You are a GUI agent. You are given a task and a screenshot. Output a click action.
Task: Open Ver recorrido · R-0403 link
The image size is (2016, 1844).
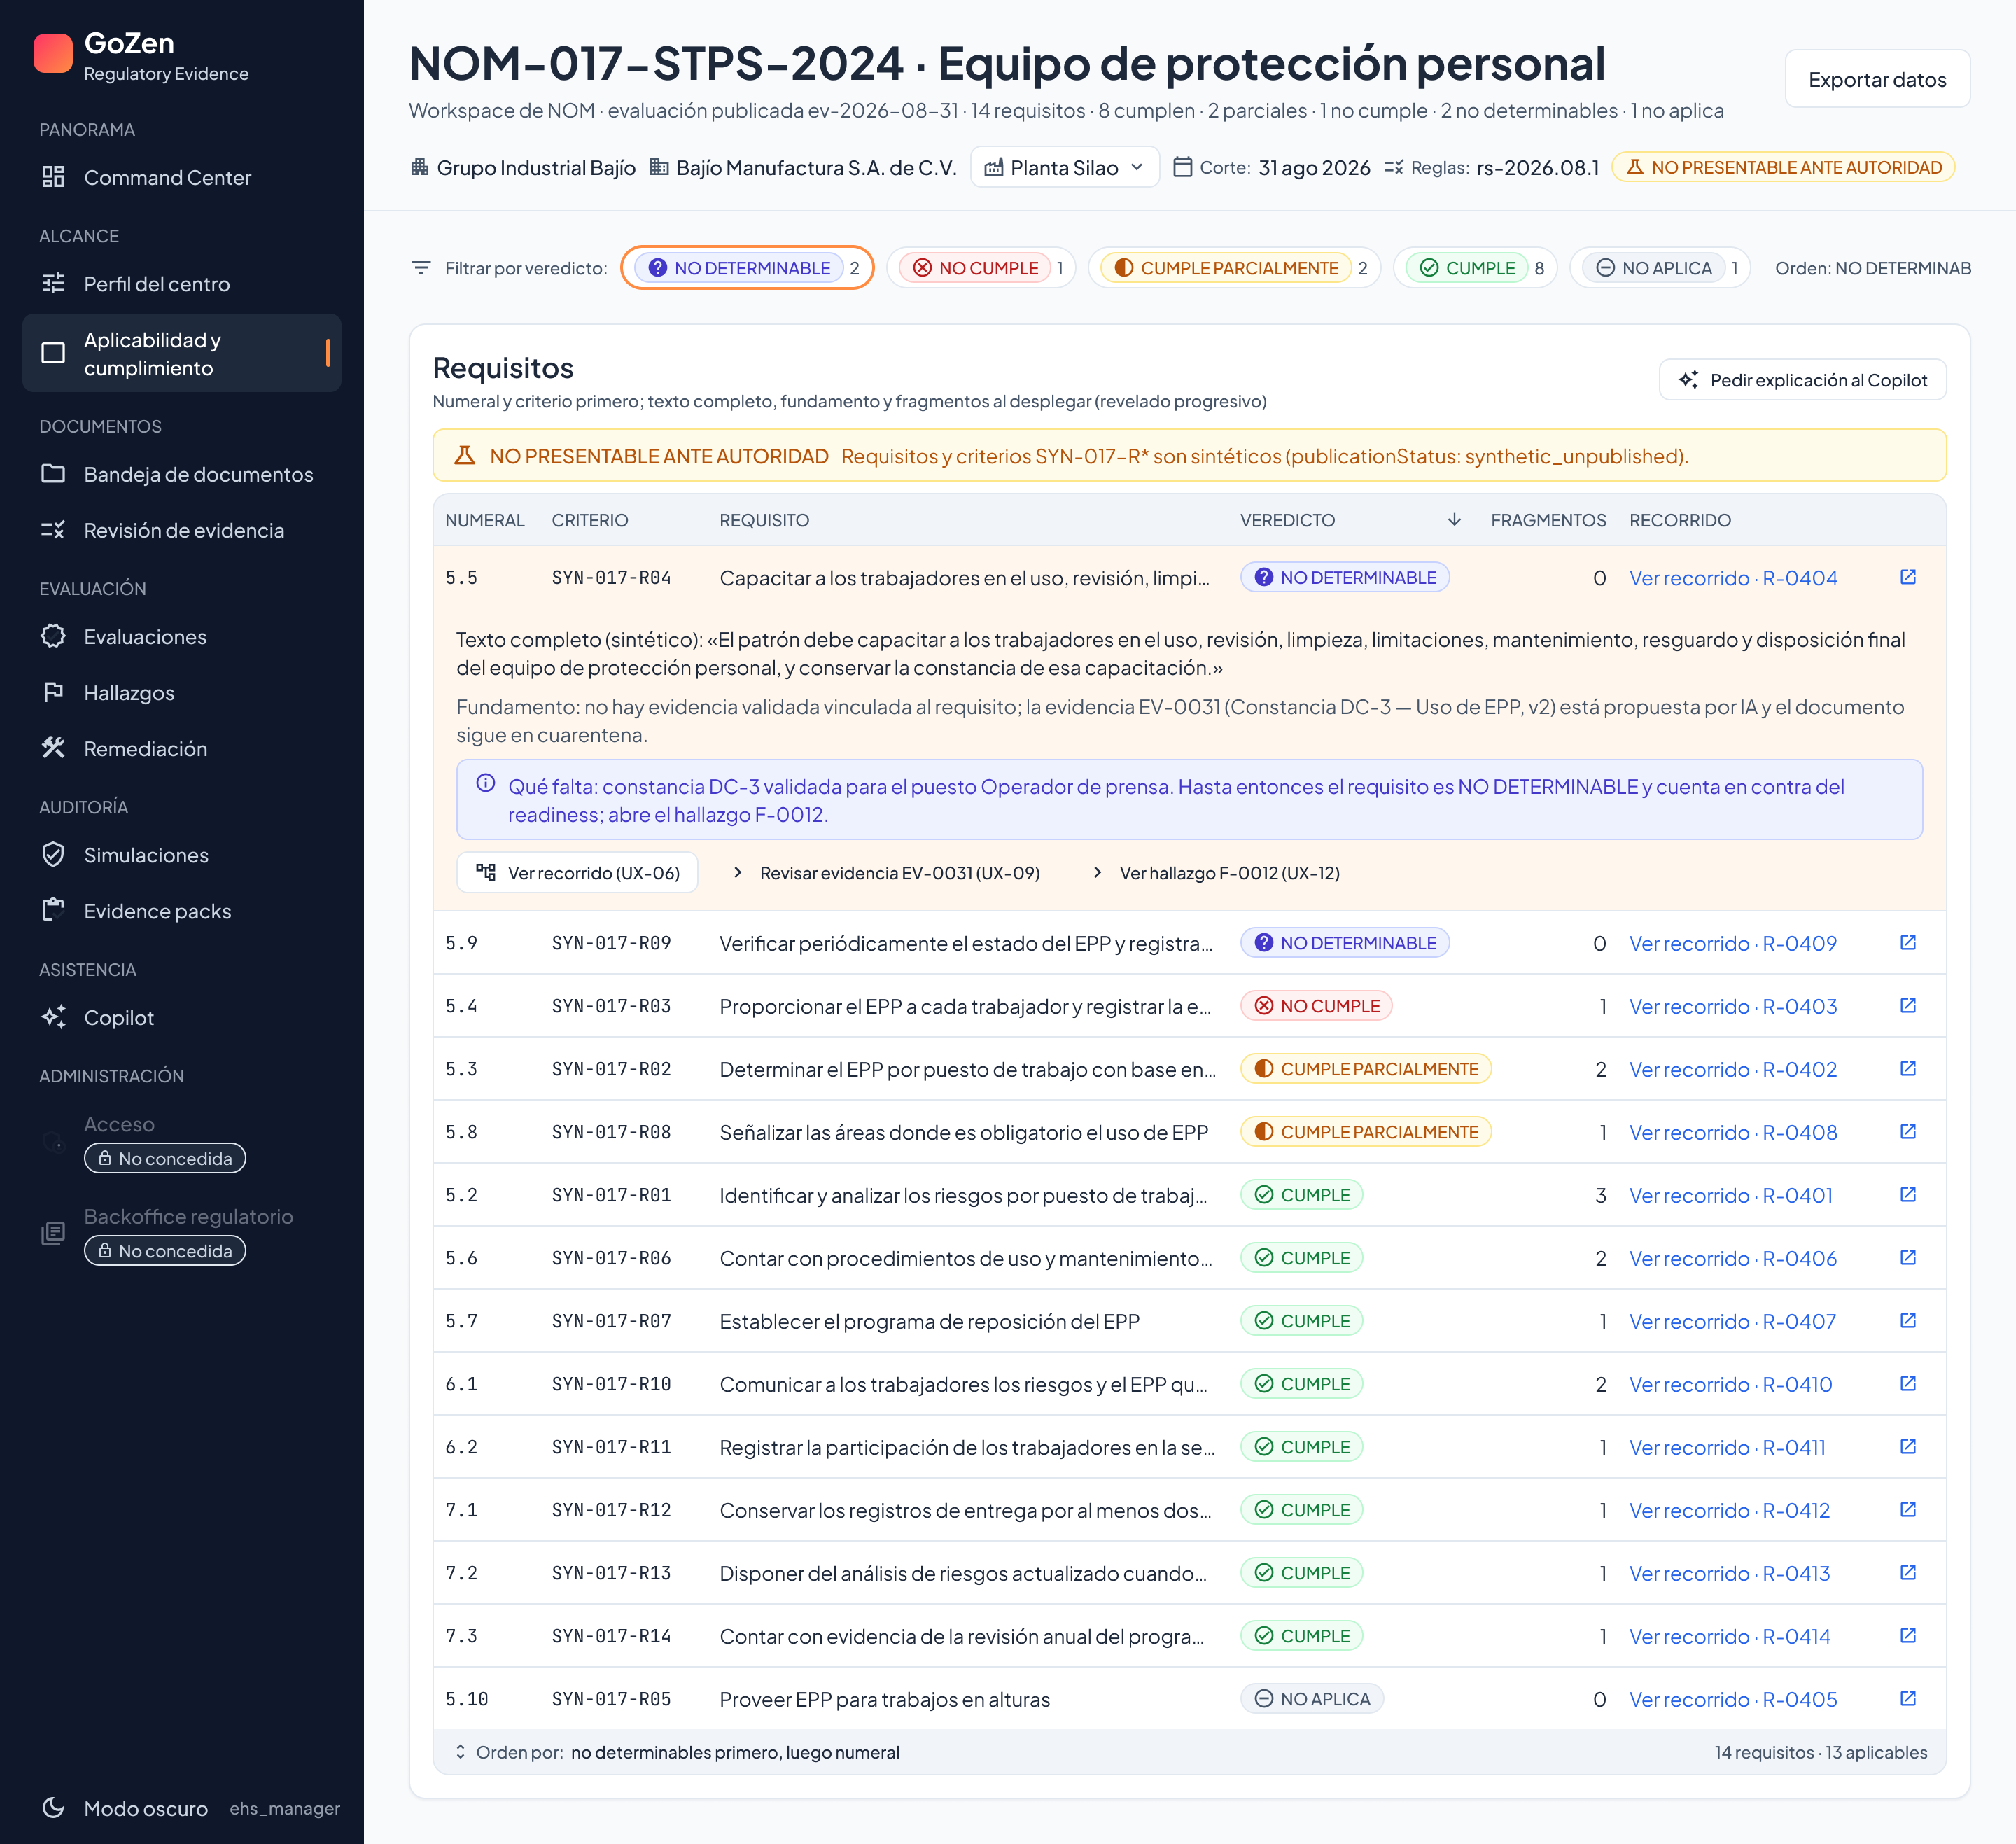click(1733, 1006)
